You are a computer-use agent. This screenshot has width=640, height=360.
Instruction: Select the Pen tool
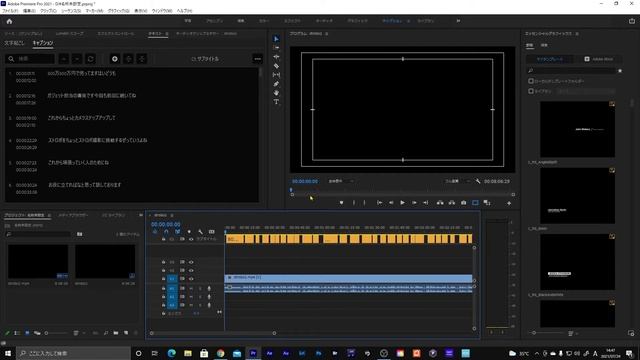276,84
